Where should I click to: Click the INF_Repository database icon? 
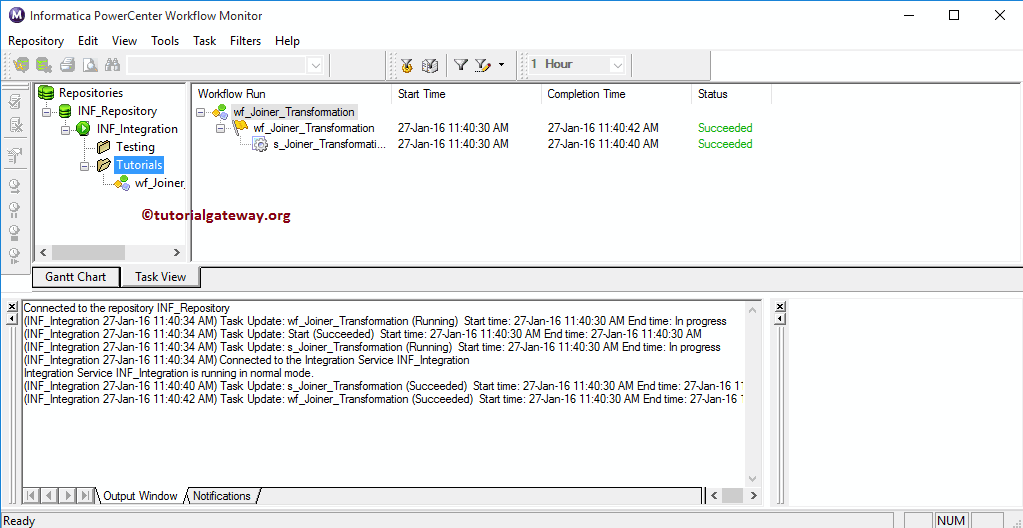tap(65, 111)
